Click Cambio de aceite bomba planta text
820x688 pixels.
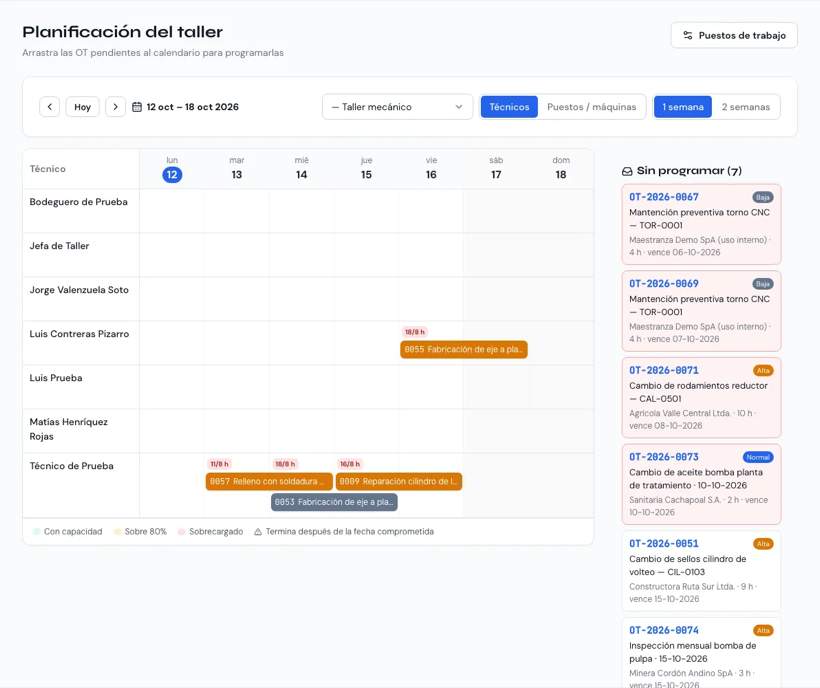[x=696, y=478]
